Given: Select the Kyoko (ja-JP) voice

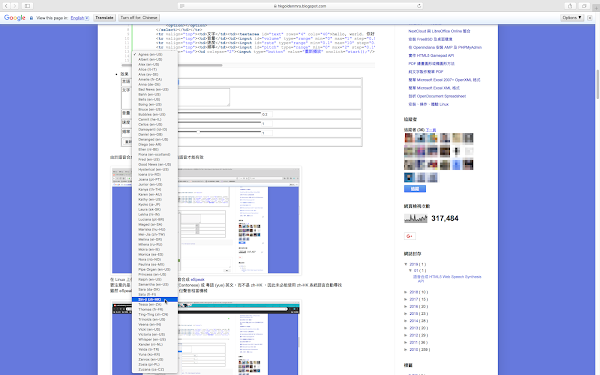Looking at the screenshot, I should click(155, 204).
